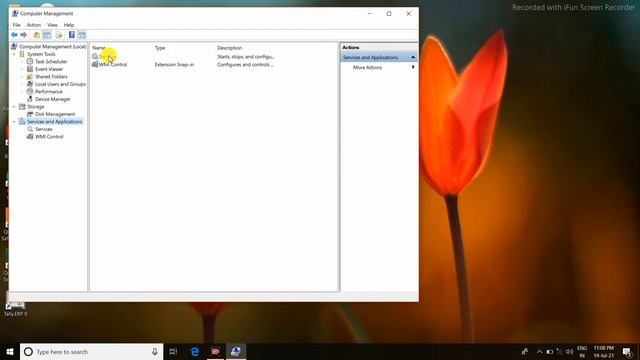Viewport: 640px width, 360px height.
Task: Click the Computer Management root node icon
Action: click(14, 47)
